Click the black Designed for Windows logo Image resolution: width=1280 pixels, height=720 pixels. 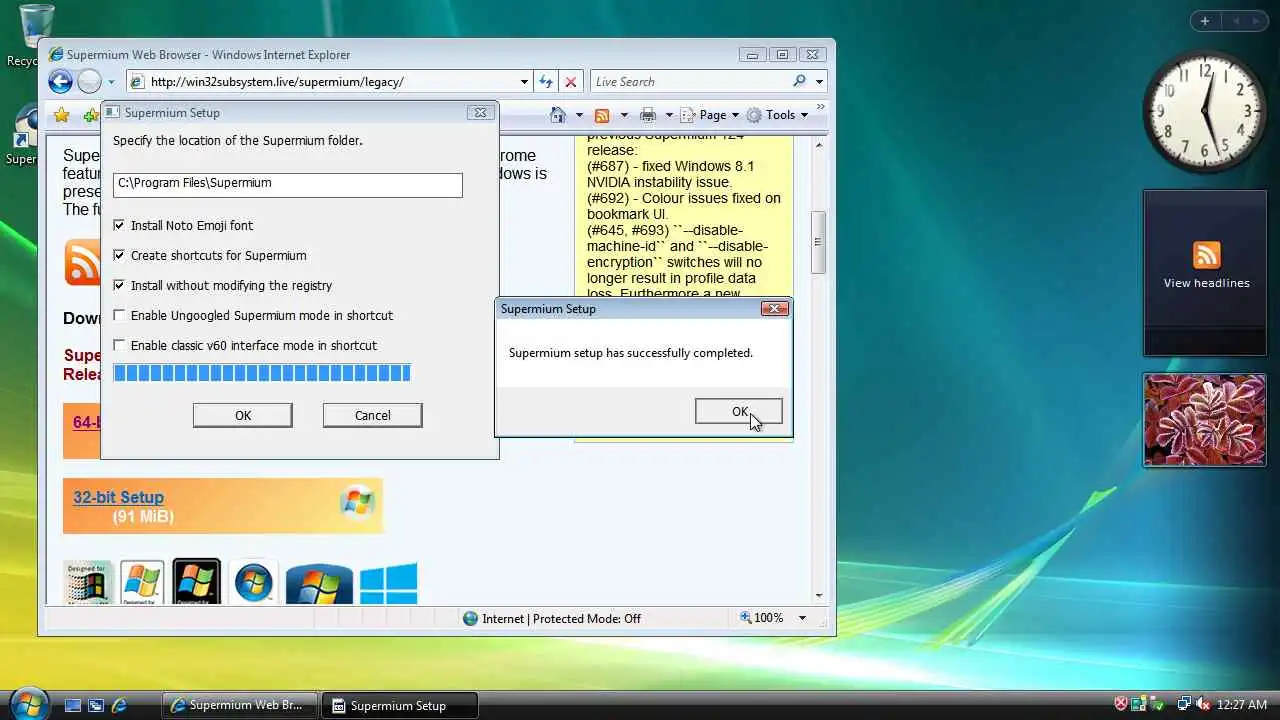point(196,582)
